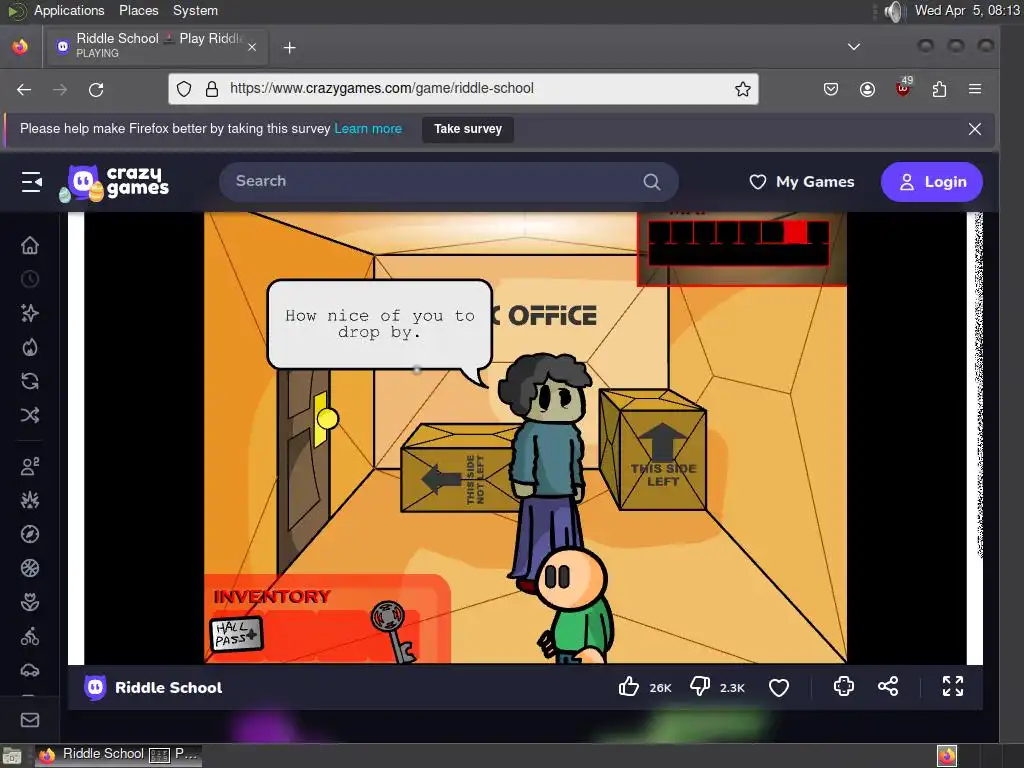This screenshot has width=1024, height=768.
Task: Open uBlock Origin extension icon
Action: (904, 88)
